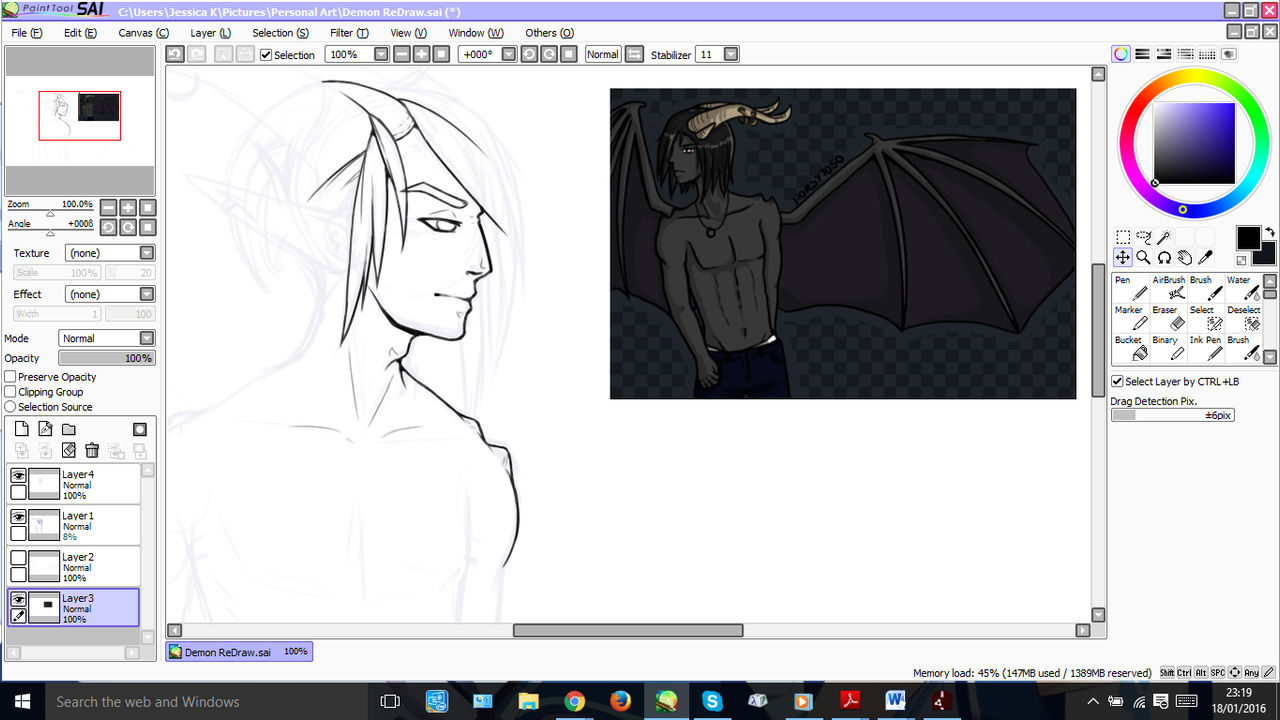The height and width of the screenshot is (720, 1280).
Task: Click the undo arrow in toolbar
Action: coord(175,54)
